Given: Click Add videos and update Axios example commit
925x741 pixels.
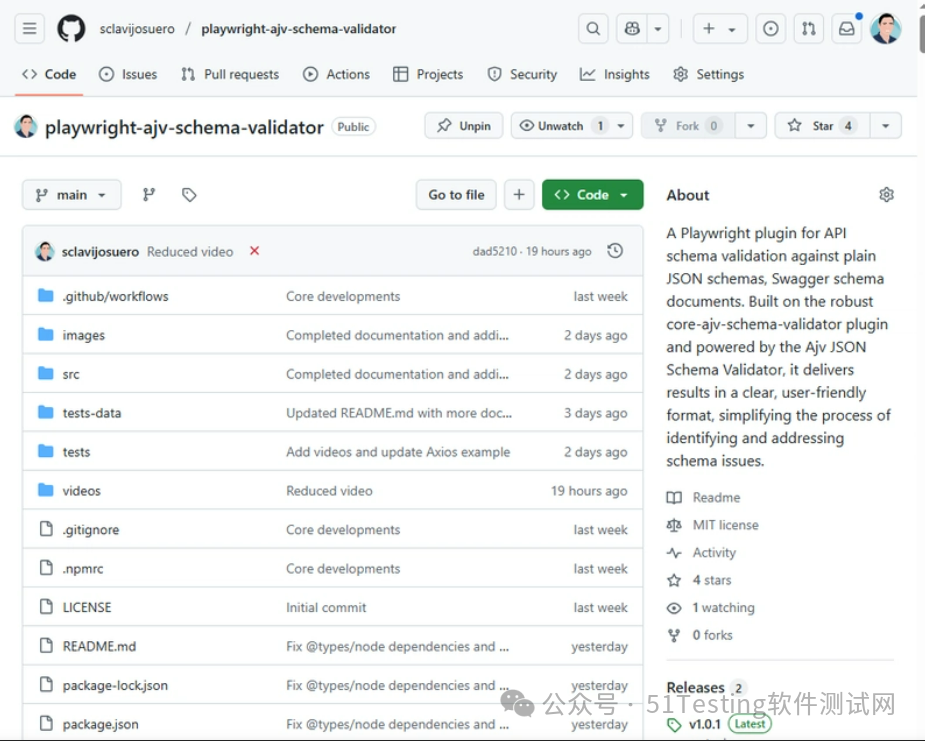Looking at the screenshot, I should [x=398, y=452].
